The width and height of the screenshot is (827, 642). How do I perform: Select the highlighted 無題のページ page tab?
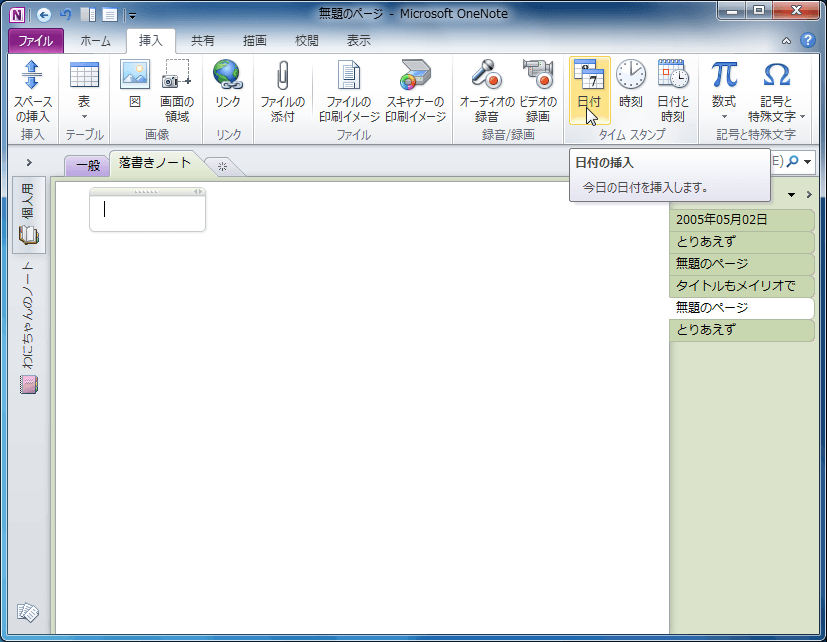[742, 308]
